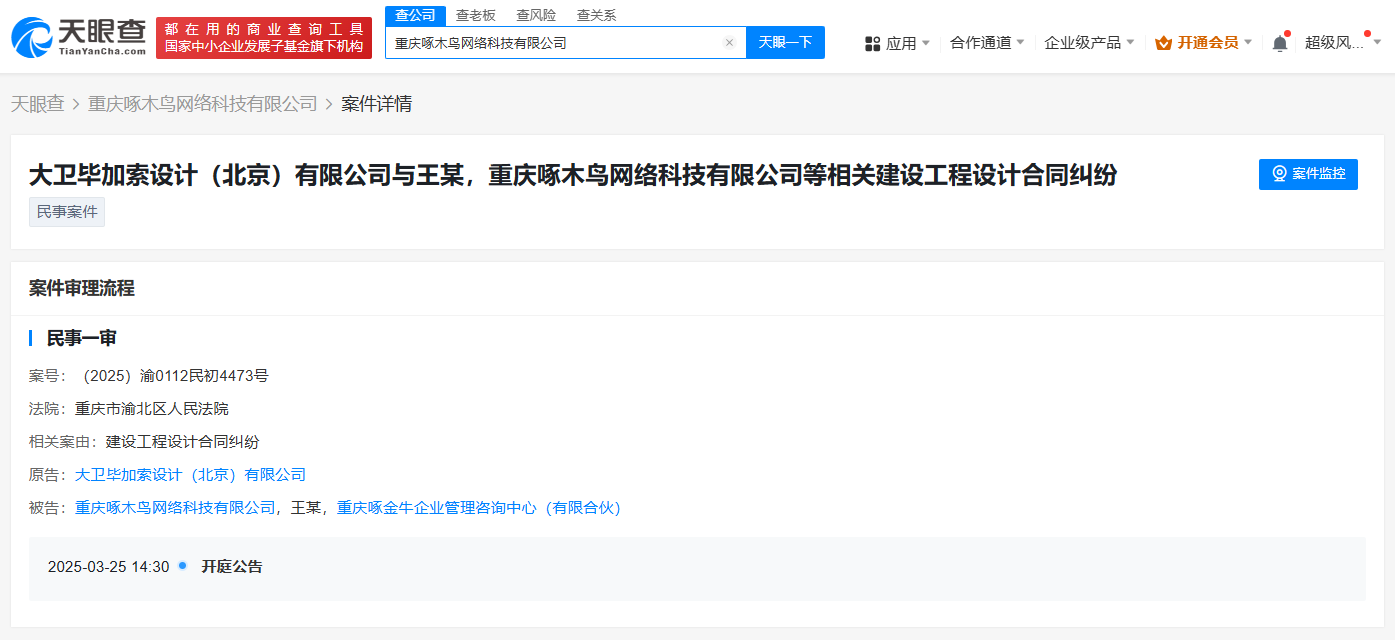
Task: Open 重庆啄金牛企业管理咨询中心（有限合伙） link
Action: pyautogui.click(x=478, y=508)
